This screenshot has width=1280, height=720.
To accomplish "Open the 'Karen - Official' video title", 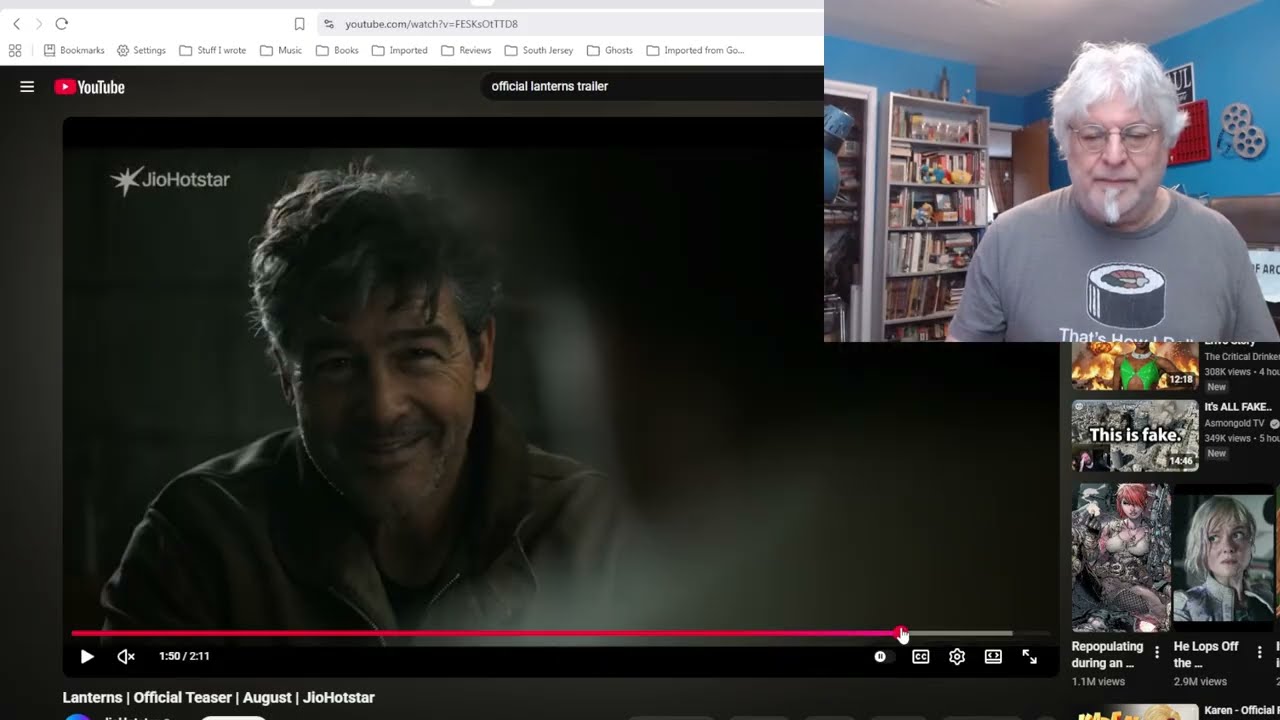I will tap(1240, 710).
